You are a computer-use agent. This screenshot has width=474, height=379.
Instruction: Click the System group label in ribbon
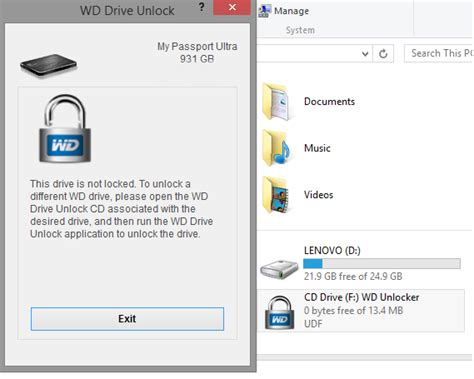(x=300, y=30)
